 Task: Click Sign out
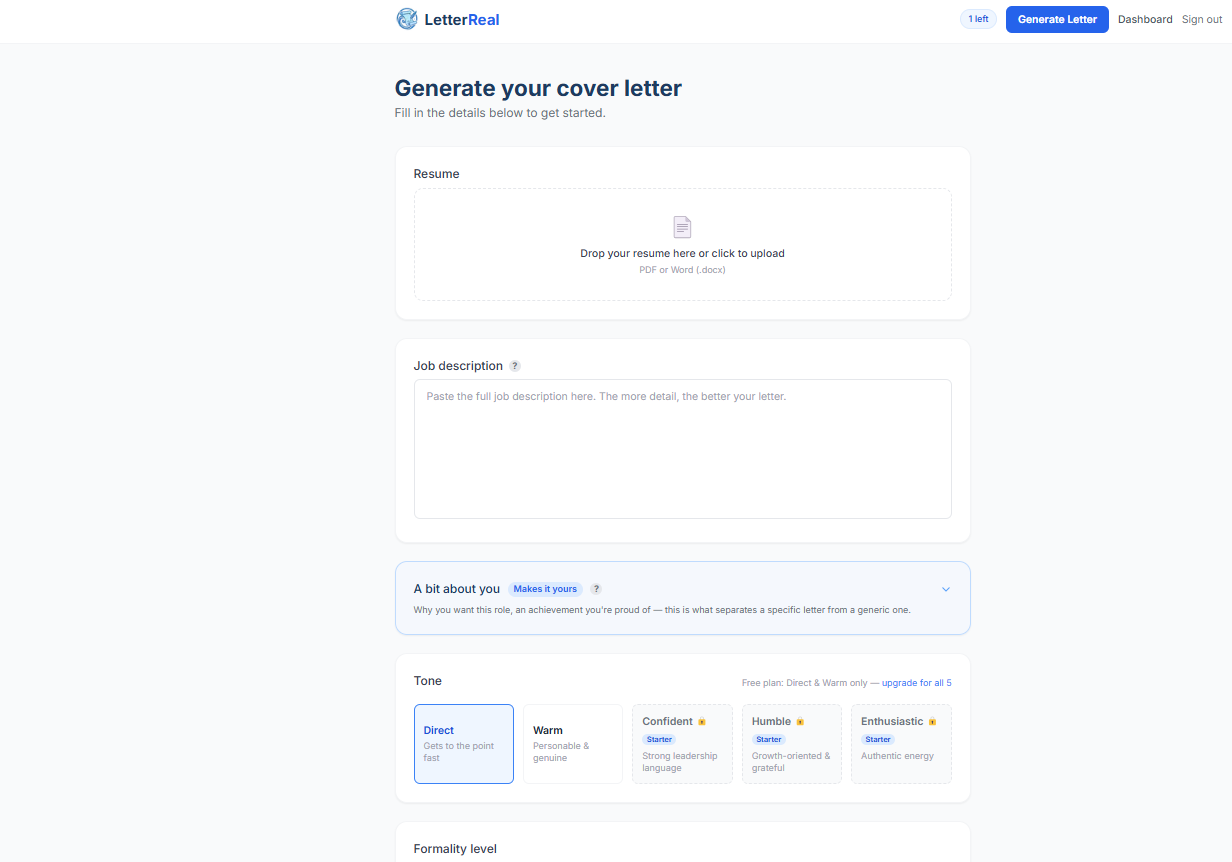[x=1202, y=20]
